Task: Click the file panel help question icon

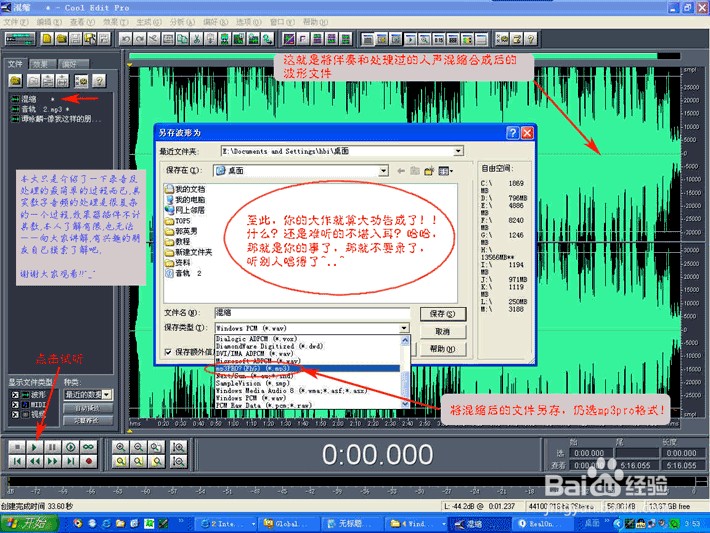Action: [x=99, y=81]
